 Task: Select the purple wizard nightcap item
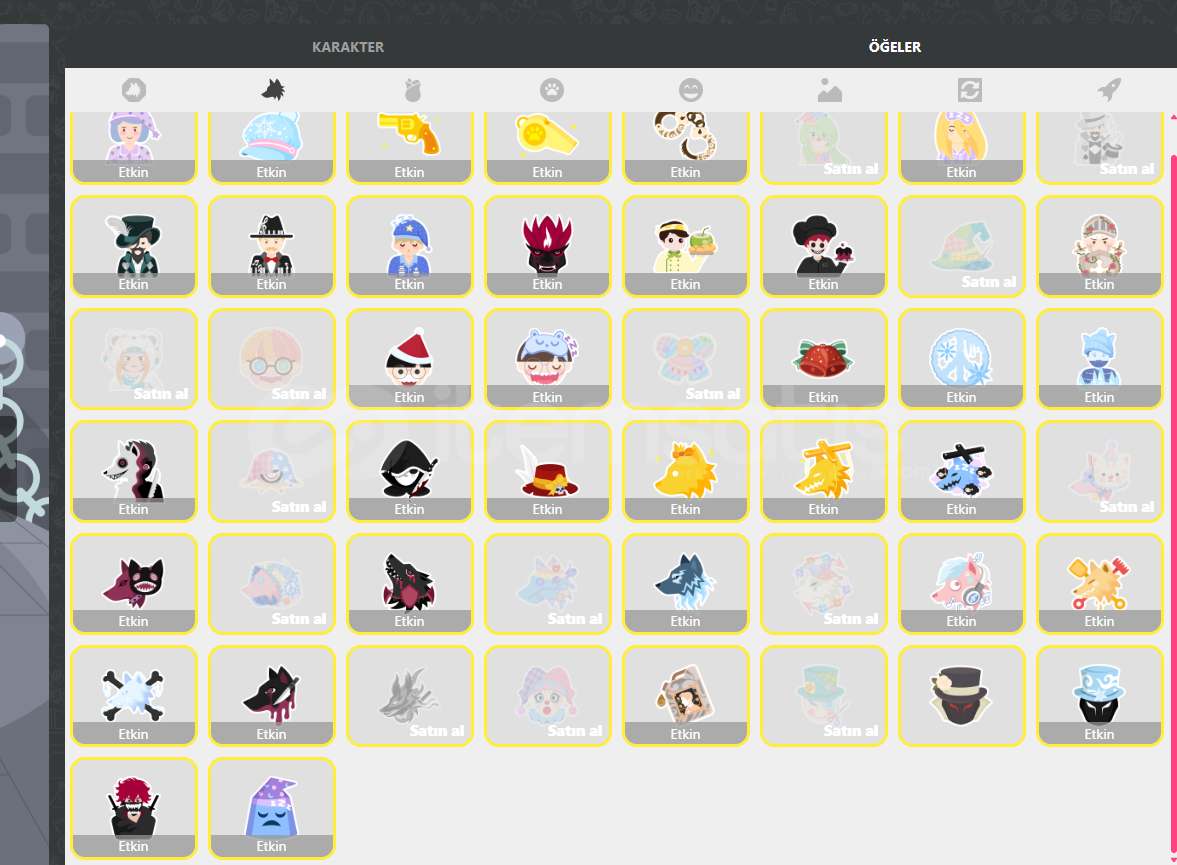tap(272, 808)
